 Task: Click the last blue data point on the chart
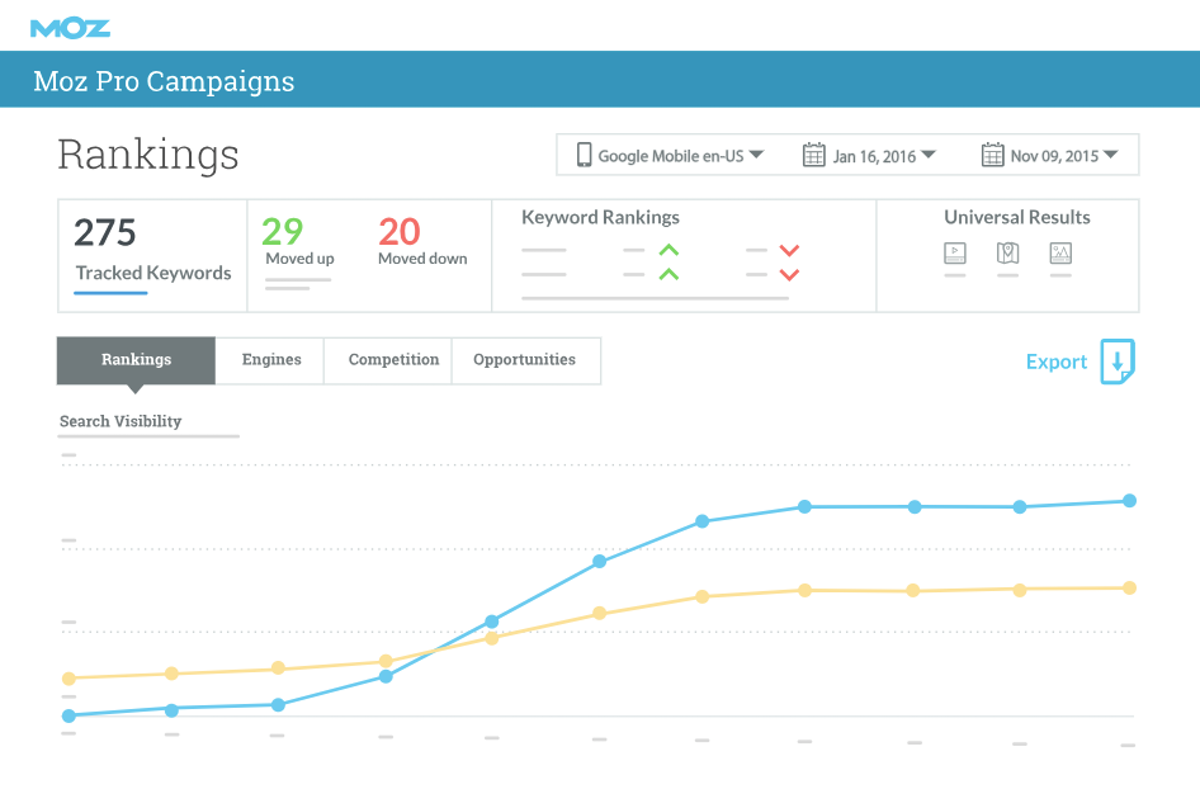[x=1128, y=501]
